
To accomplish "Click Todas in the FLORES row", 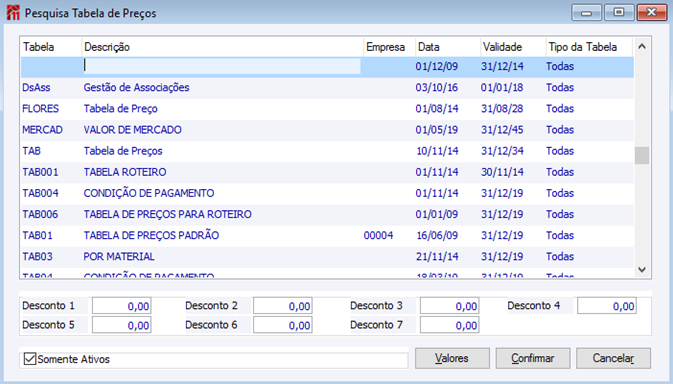I will point(560,109).
